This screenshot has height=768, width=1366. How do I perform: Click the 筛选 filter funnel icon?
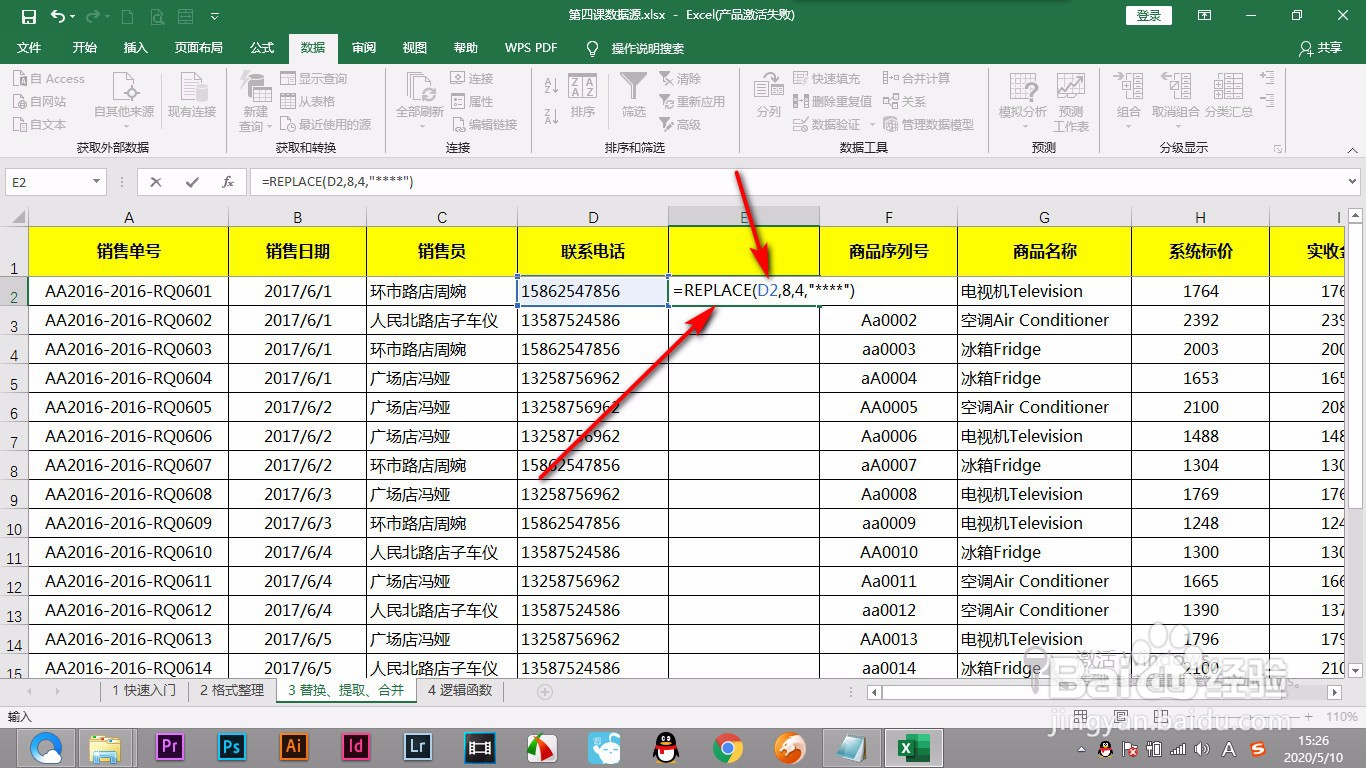click(633, 87)
